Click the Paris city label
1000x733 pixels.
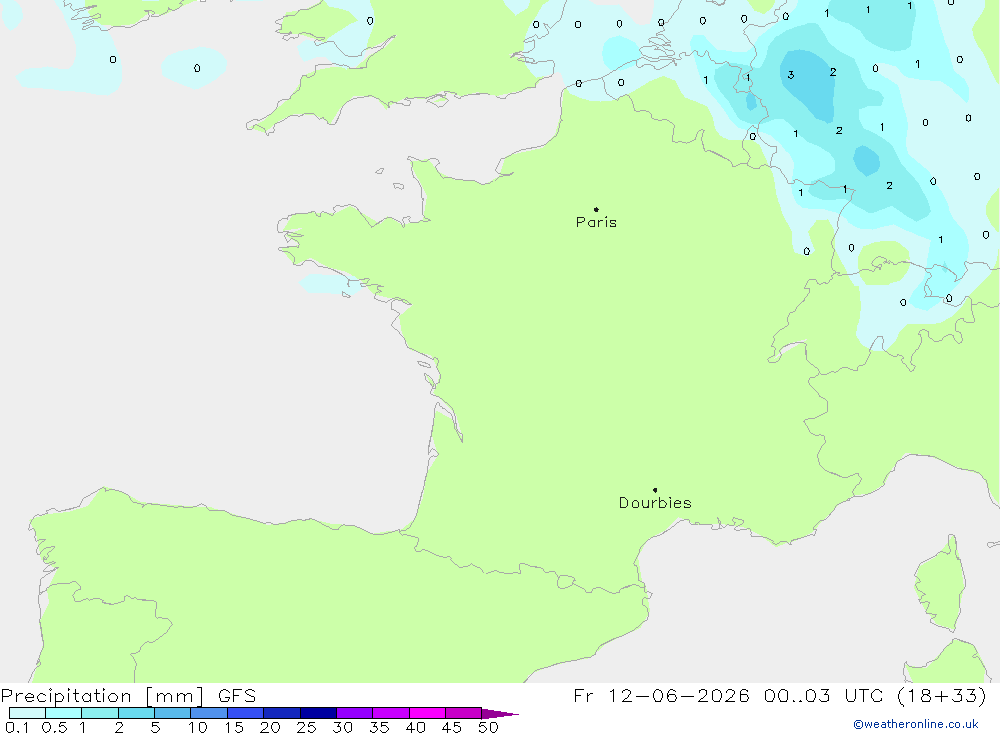596,222
